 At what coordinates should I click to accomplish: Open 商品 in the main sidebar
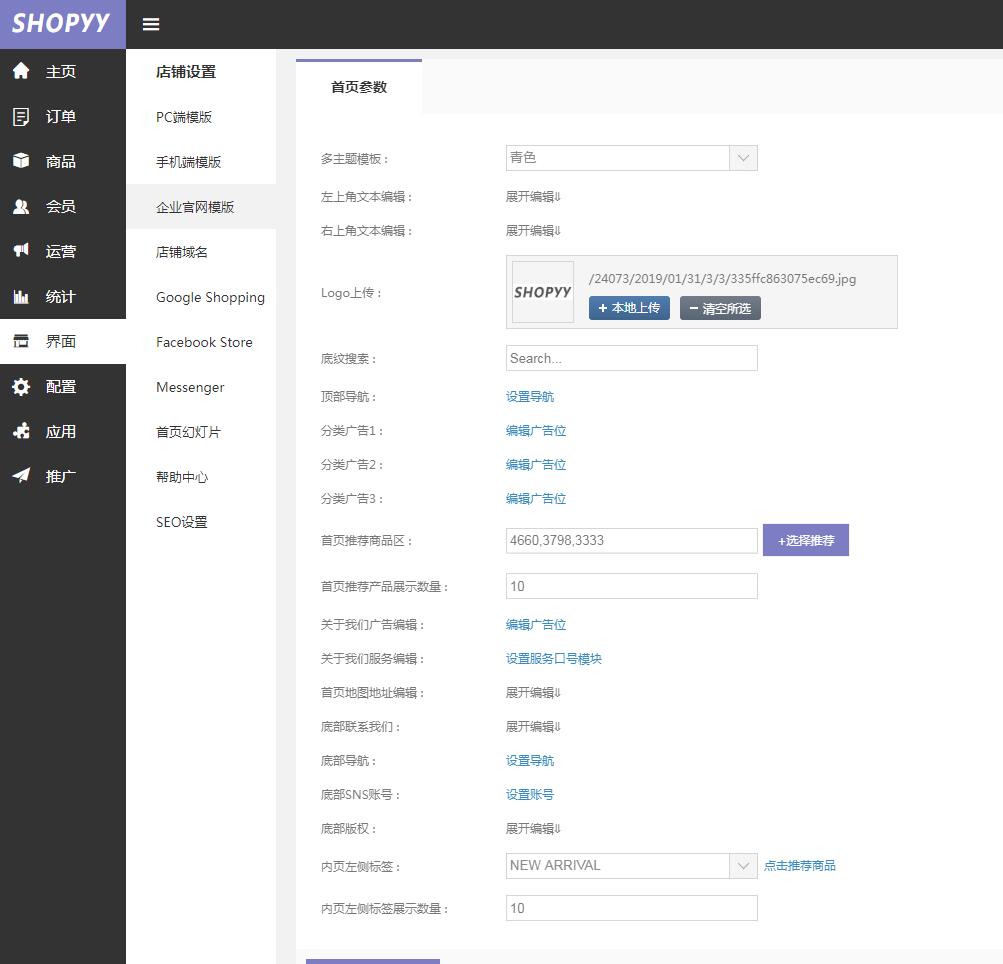click(63, 161)
